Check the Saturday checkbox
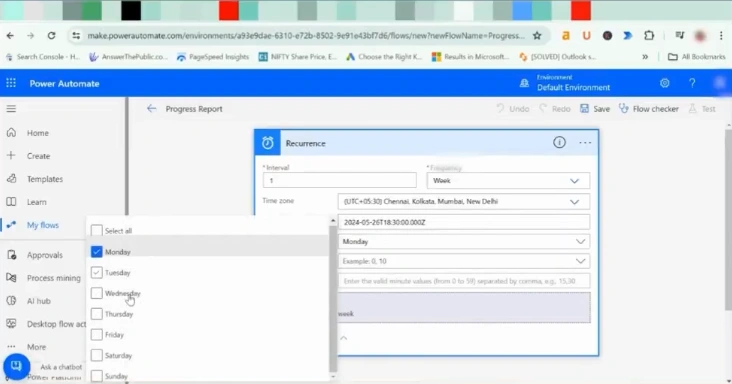The width and height of the screenshot is (732, 384). [96, 355]
